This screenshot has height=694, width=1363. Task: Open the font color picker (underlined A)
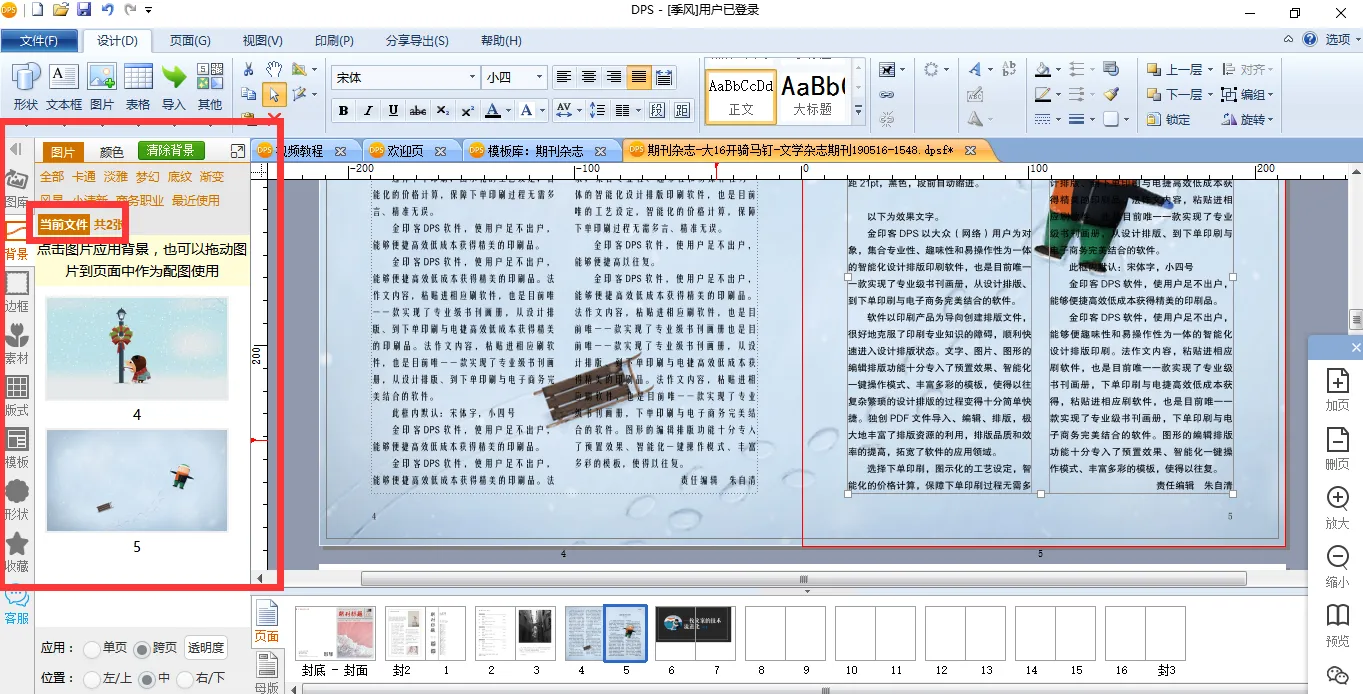[x=493, y=110]
